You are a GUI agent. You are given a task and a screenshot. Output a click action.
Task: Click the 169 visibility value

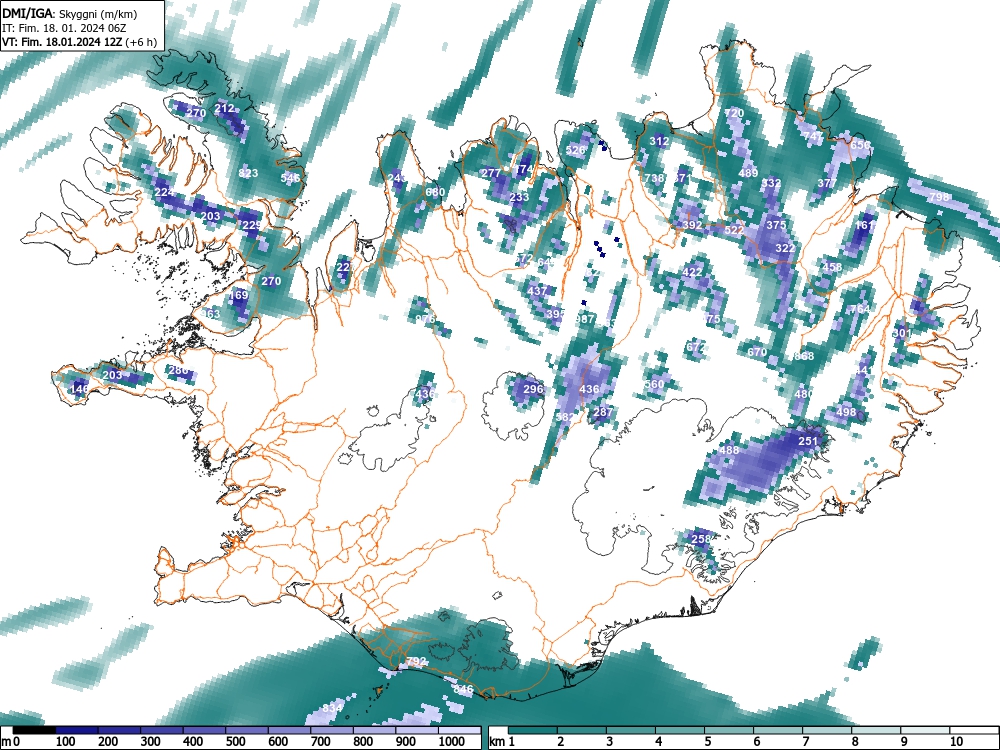pos(238,295)
